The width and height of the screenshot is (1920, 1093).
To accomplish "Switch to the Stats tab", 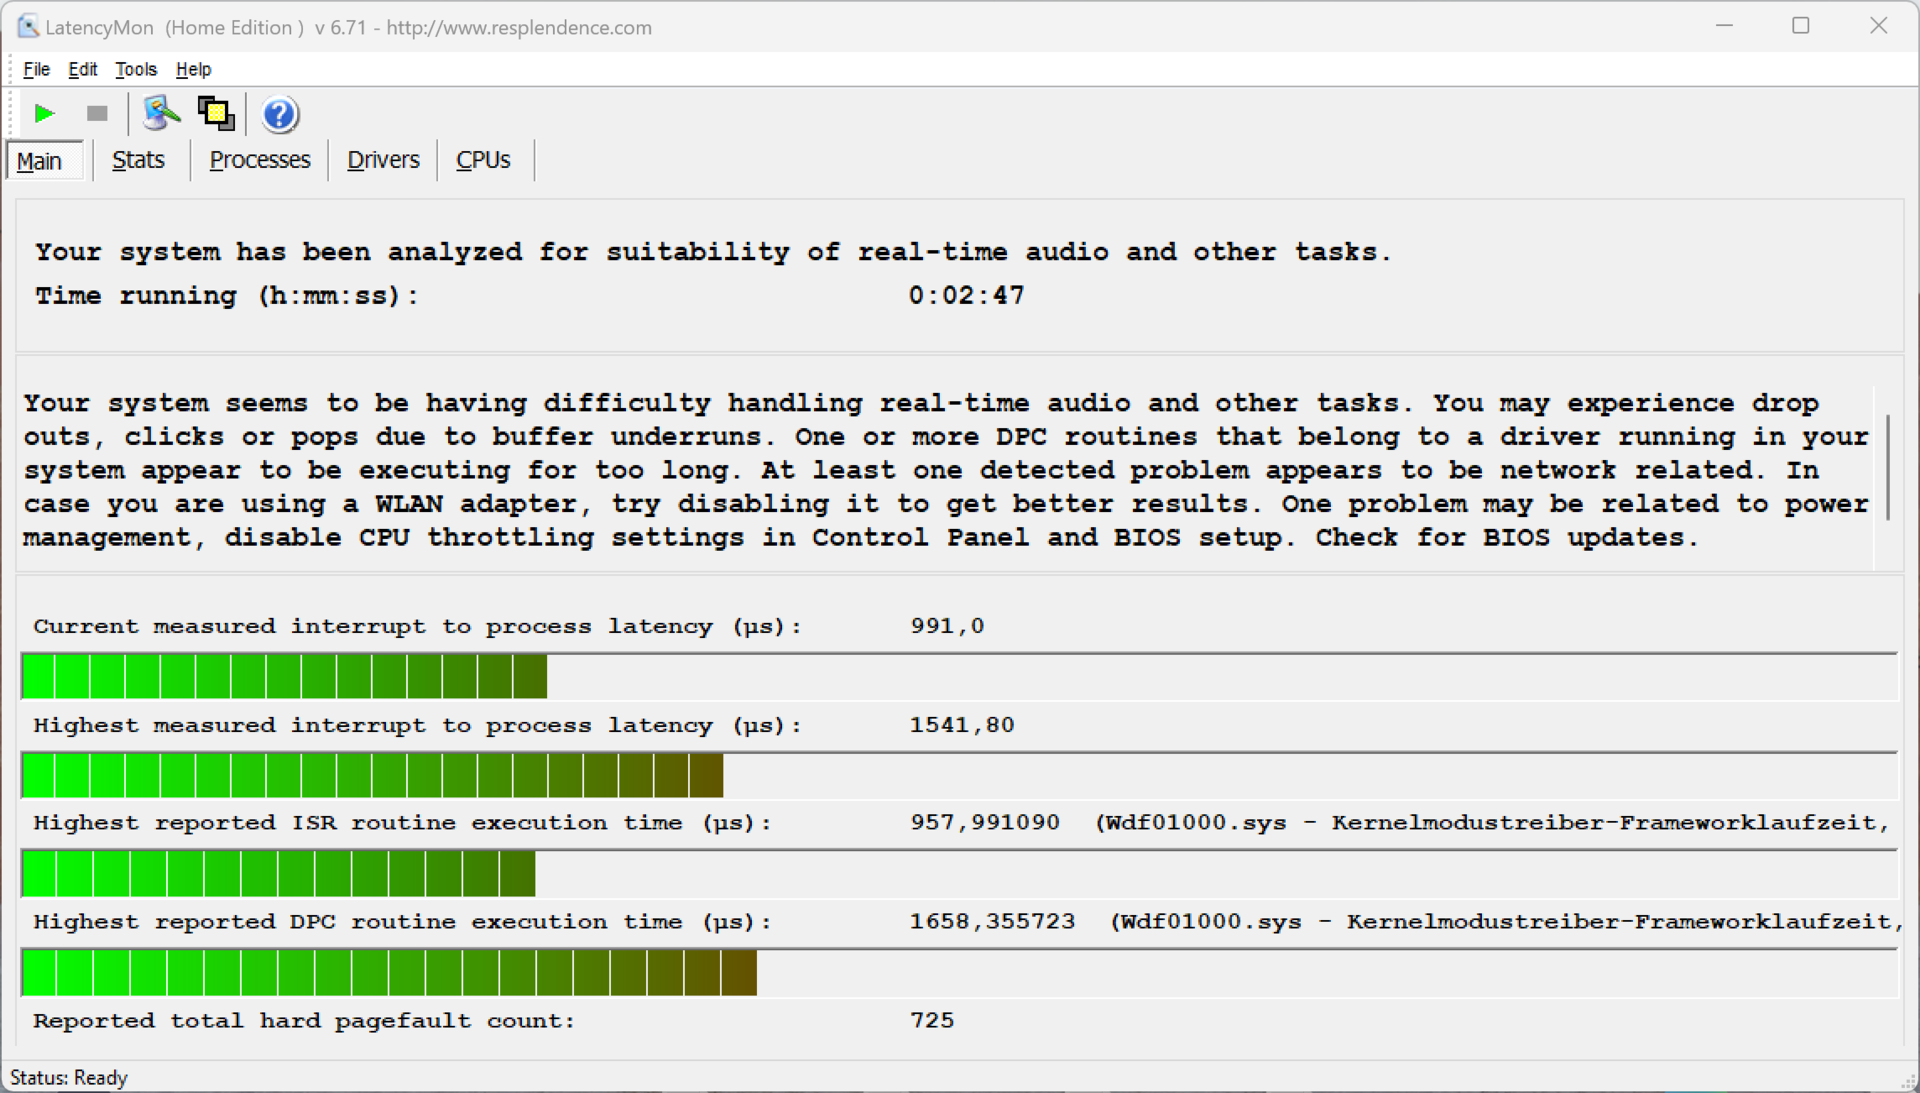I will coord(138,160).
